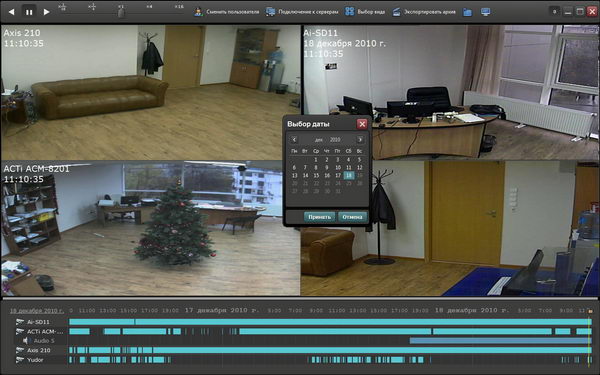Image resolution: width=600 pixels, height=375 pixels.
Task: Go to previous month in calendar
Action: tap(294, 140)
